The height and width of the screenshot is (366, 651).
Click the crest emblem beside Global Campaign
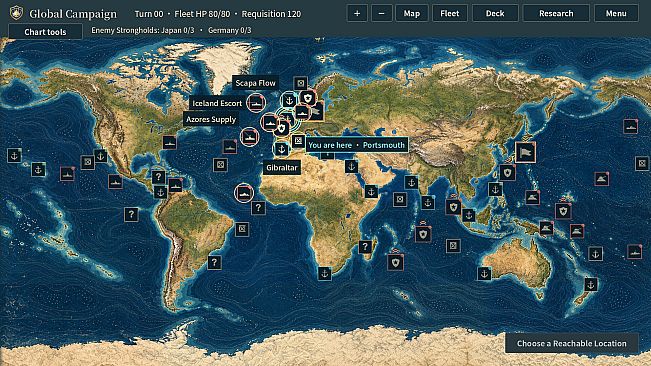coord(16,13)
